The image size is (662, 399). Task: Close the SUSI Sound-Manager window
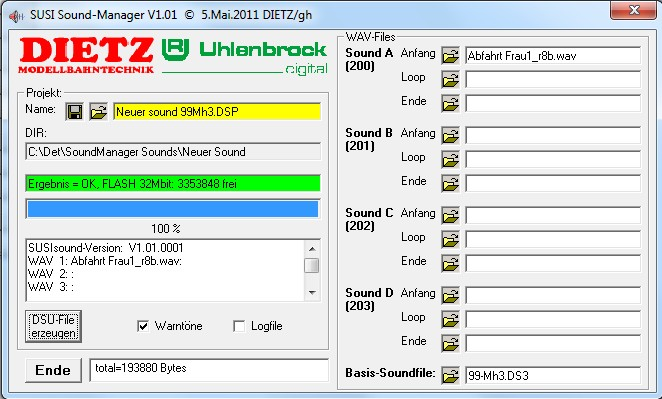click(633, 10)
